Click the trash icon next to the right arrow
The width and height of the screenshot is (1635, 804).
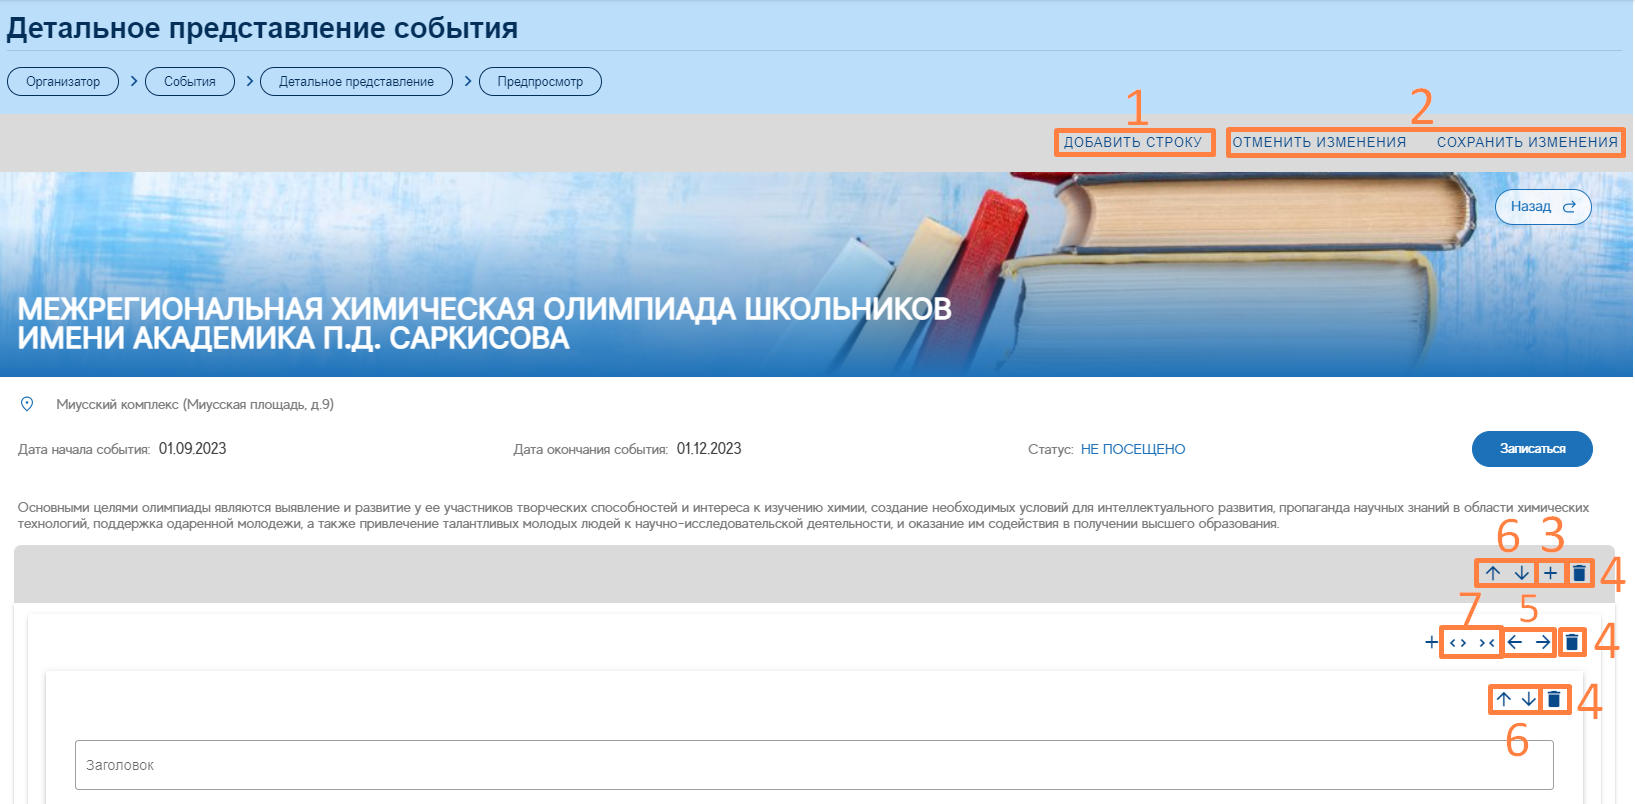pos(1572,642)
